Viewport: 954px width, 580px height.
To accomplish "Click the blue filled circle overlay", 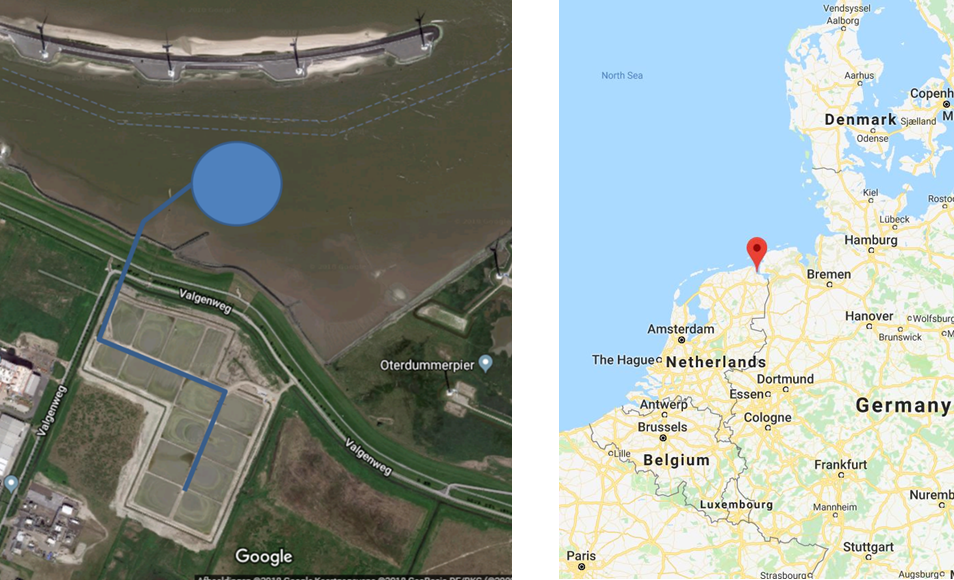I will click(237, 184).
